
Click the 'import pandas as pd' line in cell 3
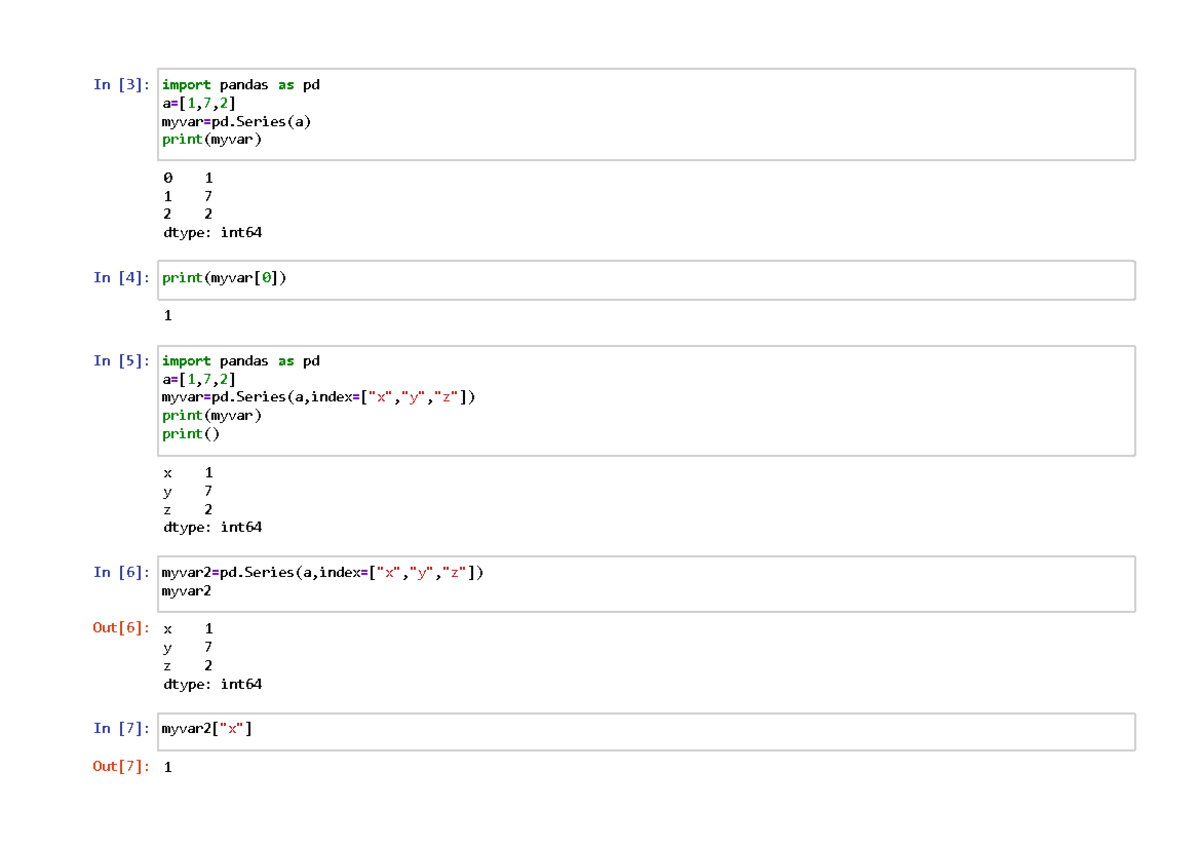point(241,85)
